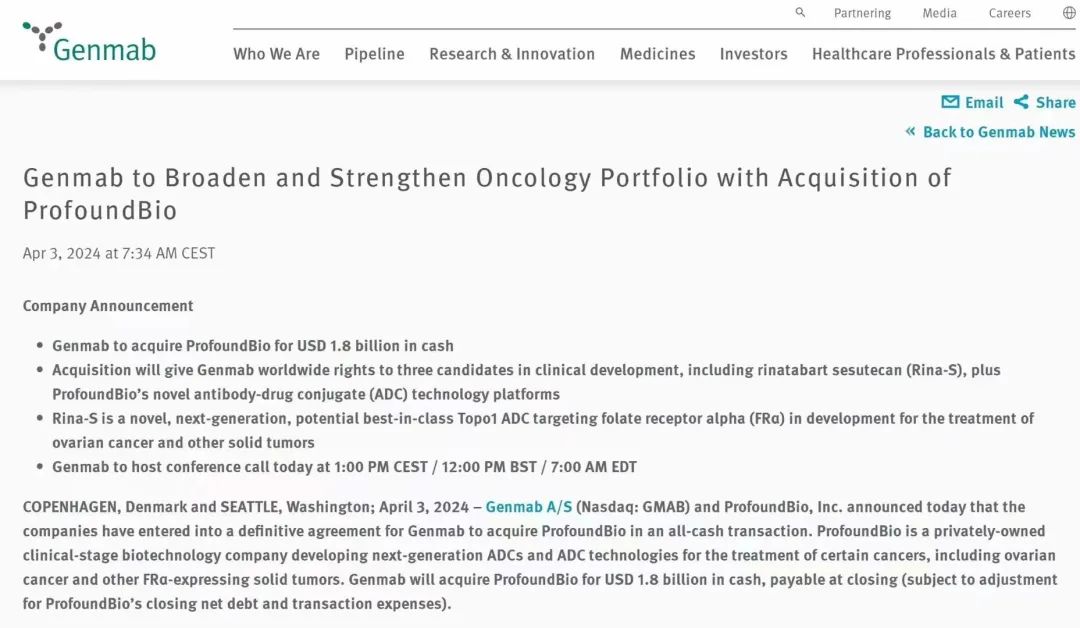Image resolution: width=1080 pixels, height=628 pixels.
Task: Select Pipeline in the main navigation
Action: click(x=374, y=54)
